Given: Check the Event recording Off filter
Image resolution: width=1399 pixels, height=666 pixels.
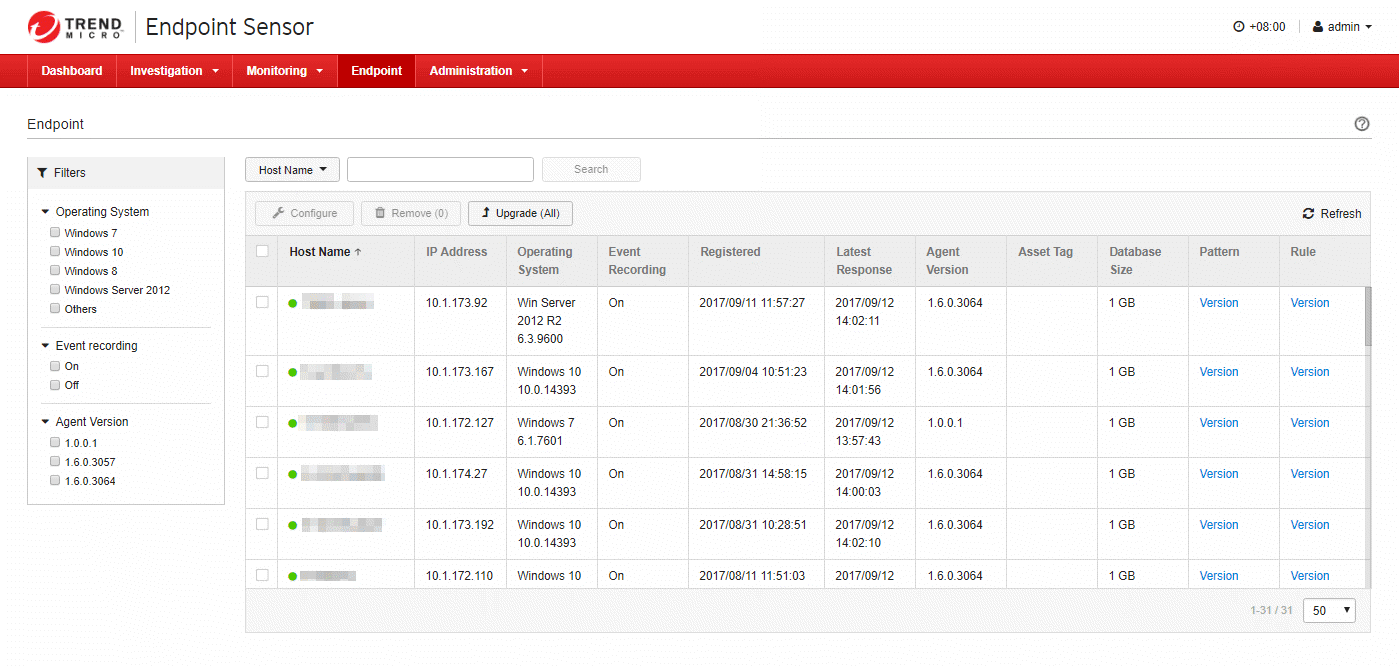Looking at the screenshot, I should click(x=55, y=385).
